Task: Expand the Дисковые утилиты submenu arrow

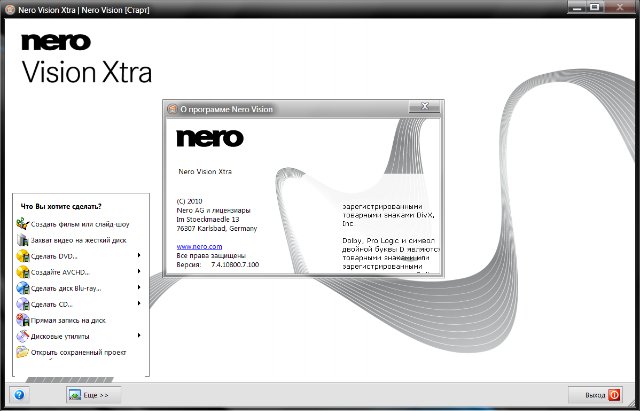Action: pyautogui.click(x=139, y=335)
